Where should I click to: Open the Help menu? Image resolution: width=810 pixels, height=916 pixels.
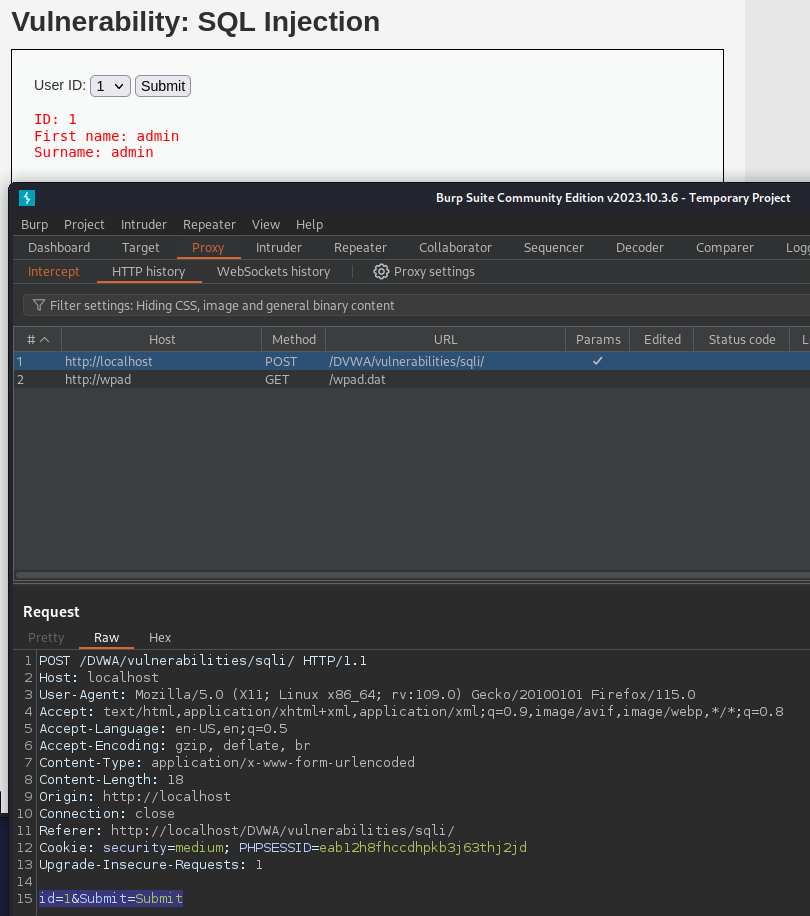click(x=310, y=224)
